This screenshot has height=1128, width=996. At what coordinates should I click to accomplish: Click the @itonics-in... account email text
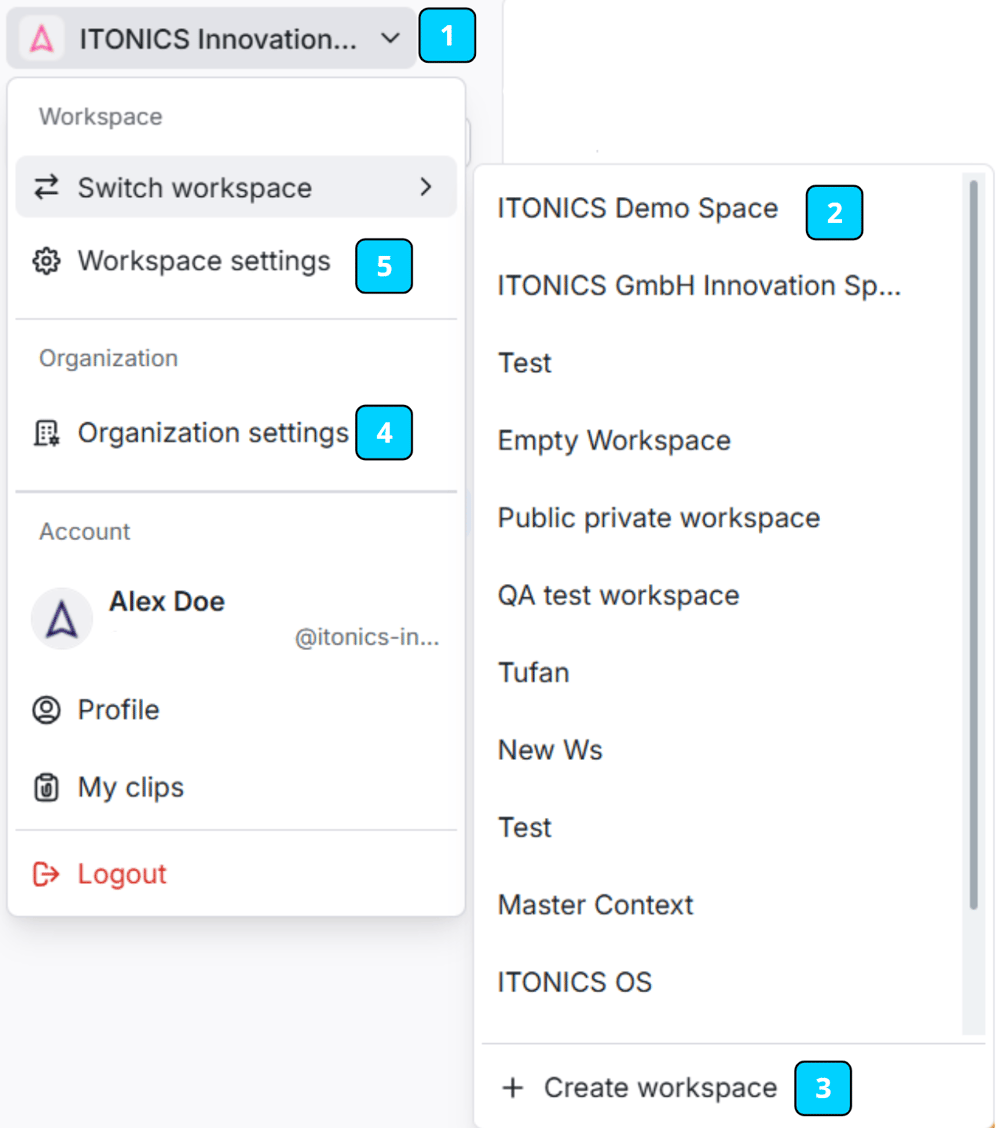367,637
